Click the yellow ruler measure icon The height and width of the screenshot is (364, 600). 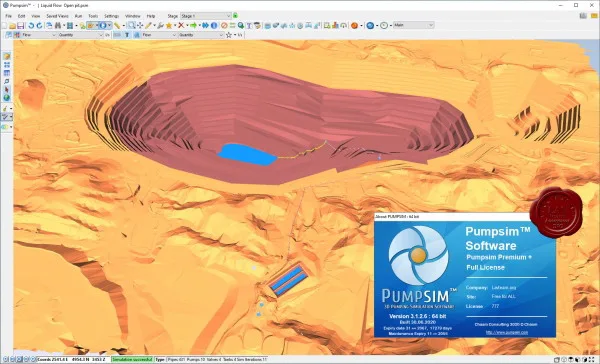click(117, 26)
